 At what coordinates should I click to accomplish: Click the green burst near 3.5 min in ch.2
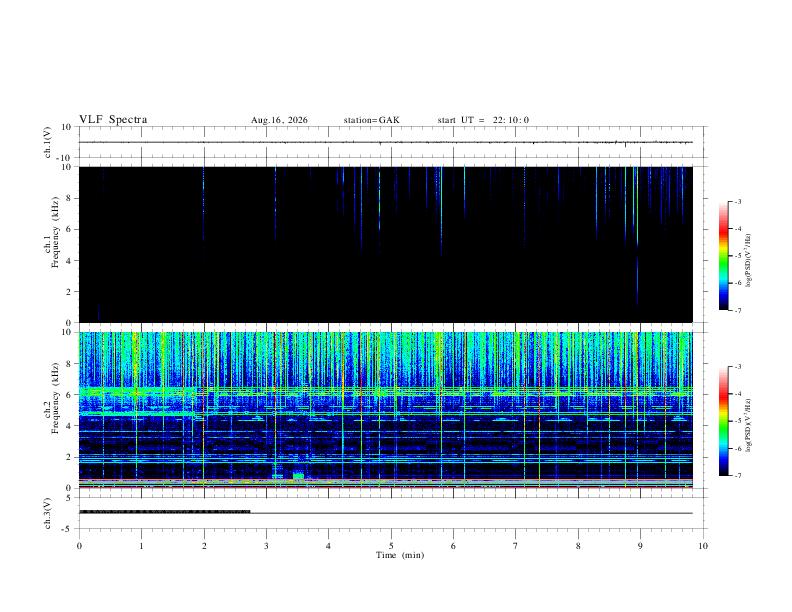click(x=299, y=476)
